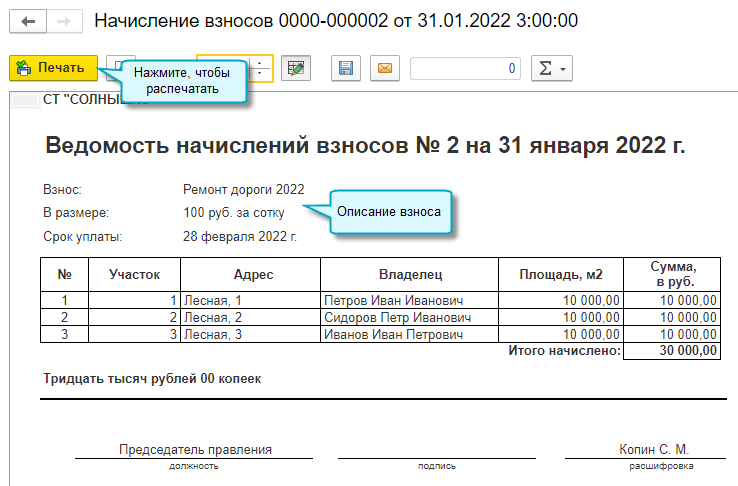Click the Владелец column header

409,274
